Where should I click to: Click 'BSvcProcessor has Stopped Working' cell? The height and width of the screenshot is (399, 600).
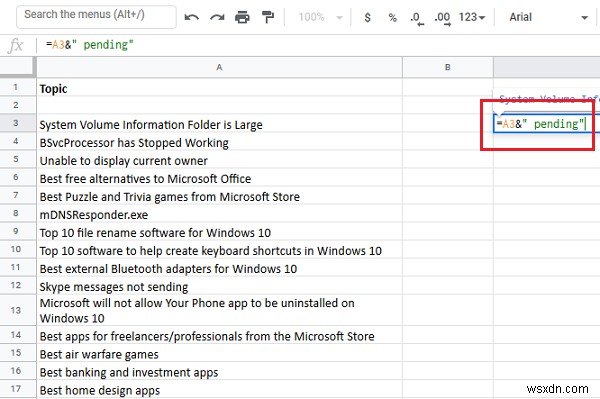click(219, 141)
